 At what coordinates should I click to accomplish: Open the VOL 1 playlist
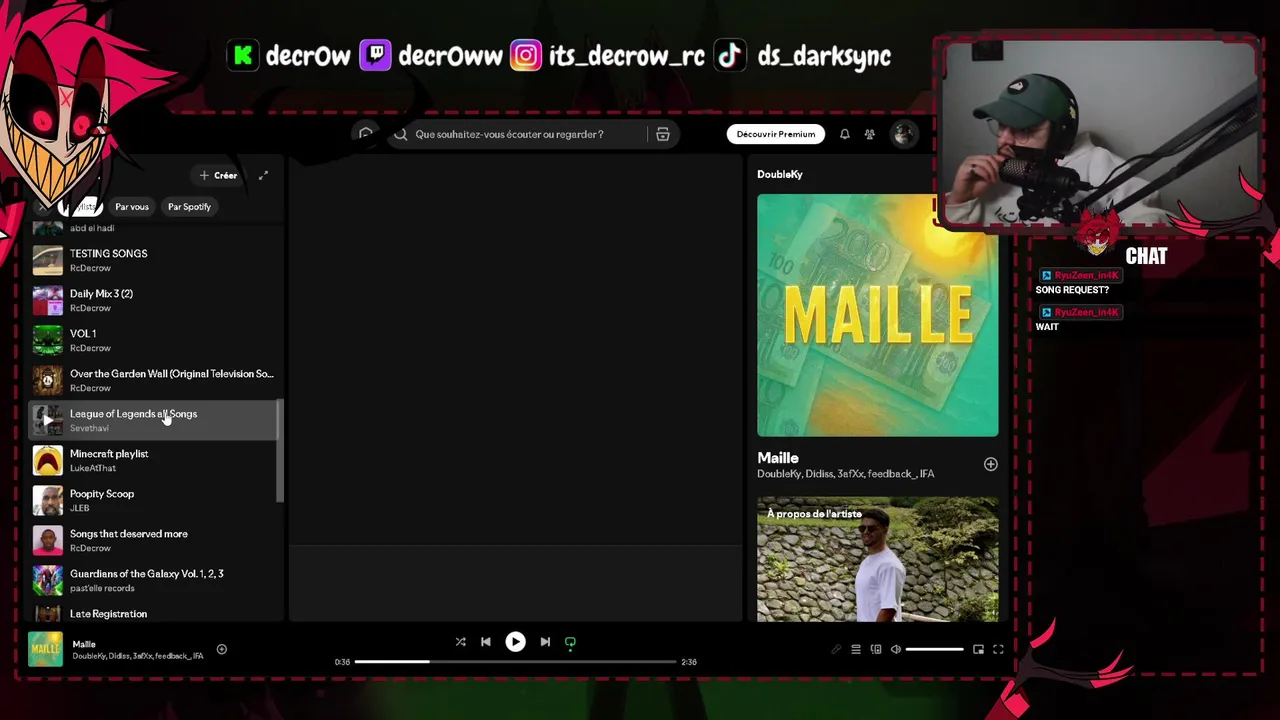[x=153, y=340]
